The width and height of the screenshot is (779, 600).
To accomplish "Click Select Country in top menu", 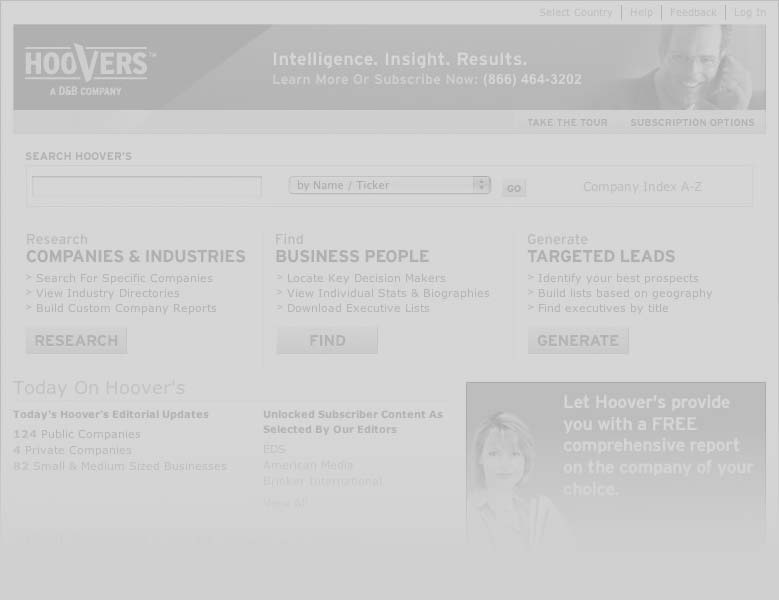I will coord(575,13).
